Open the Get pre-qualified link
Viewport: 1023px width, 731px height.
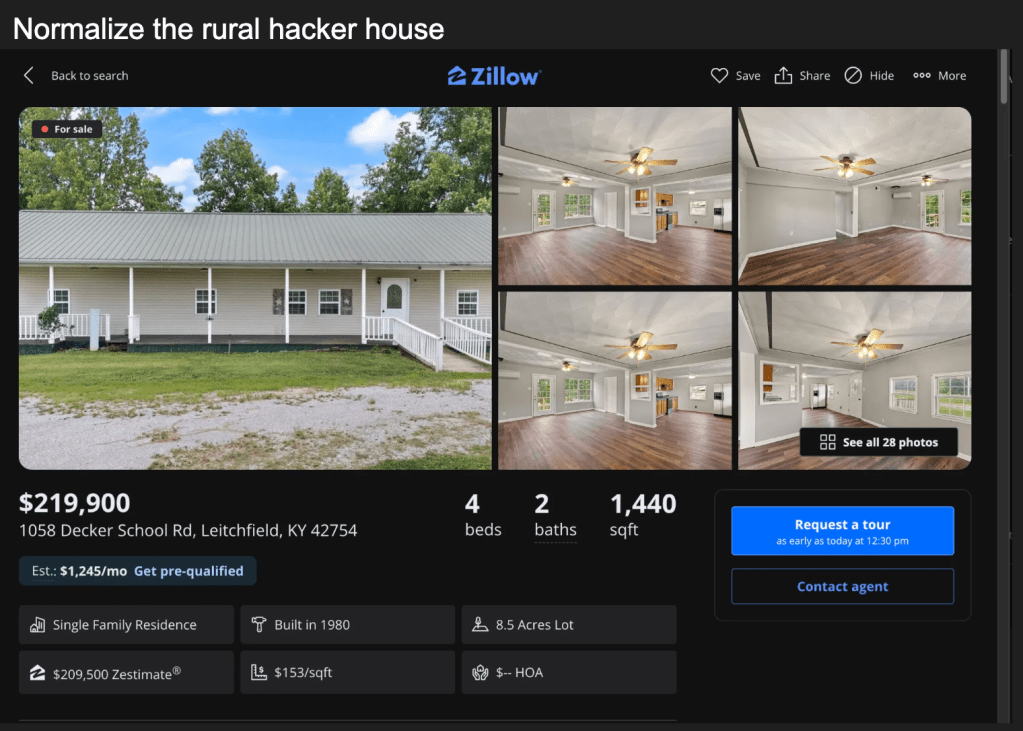point(189,571)
